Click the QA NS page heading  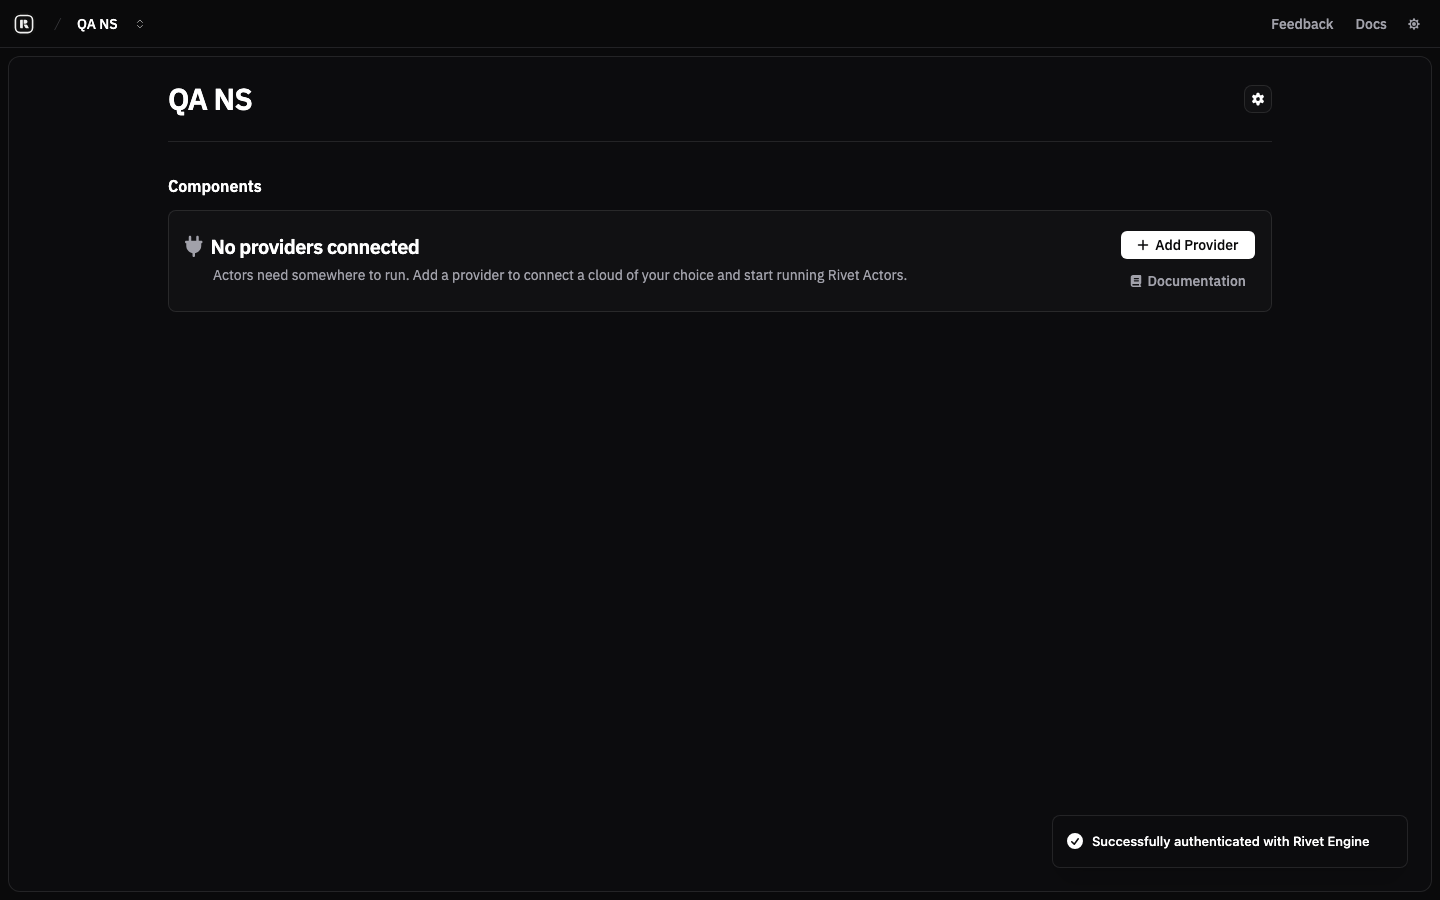pyautogui.click(x=210, y=99)
